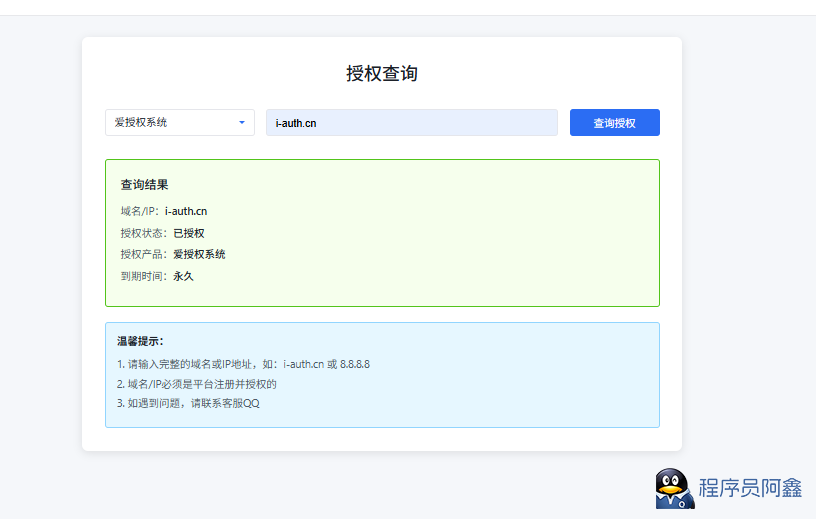Click the 授权状态 label

click(x=141, y=233)
